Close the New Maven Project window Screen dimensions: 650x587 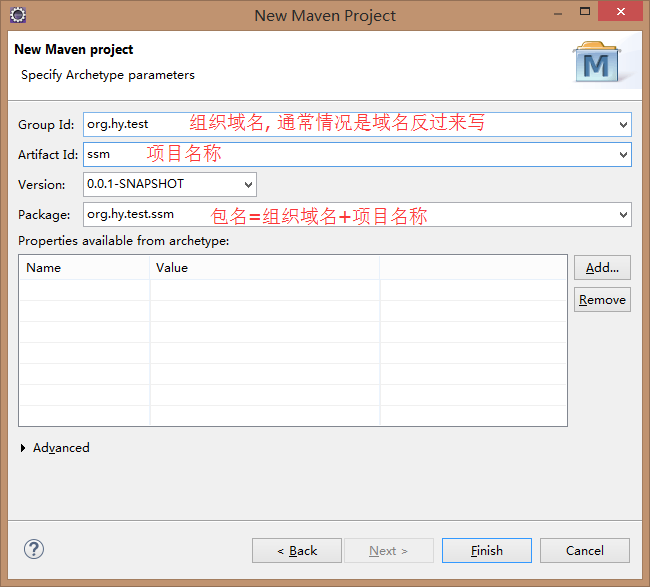click(x=621, y=11)
